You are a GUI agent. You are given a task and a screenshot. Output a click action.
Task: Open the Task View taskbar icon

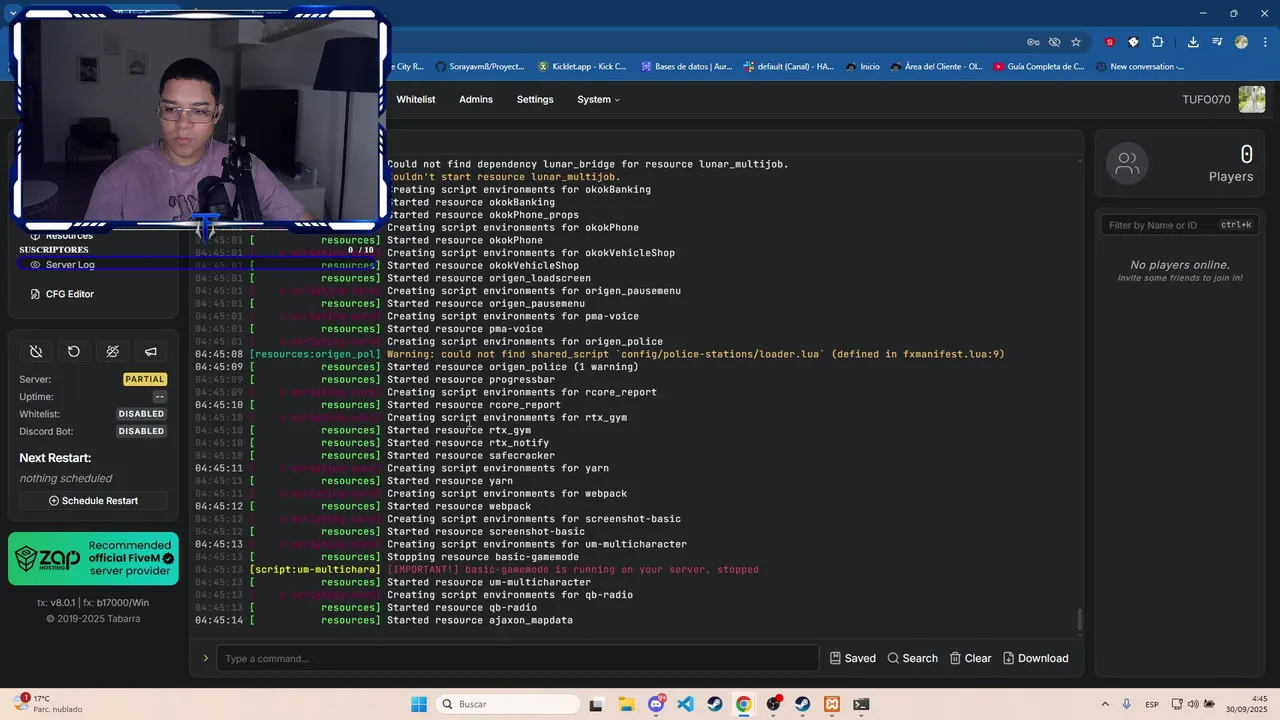(x=596, y=704)
